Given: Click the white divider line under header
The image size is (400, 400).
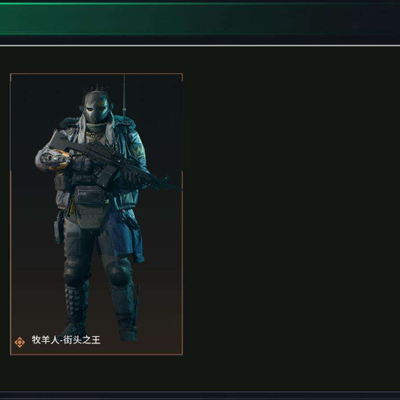Looking at the screenshot, I should [200, 46].
